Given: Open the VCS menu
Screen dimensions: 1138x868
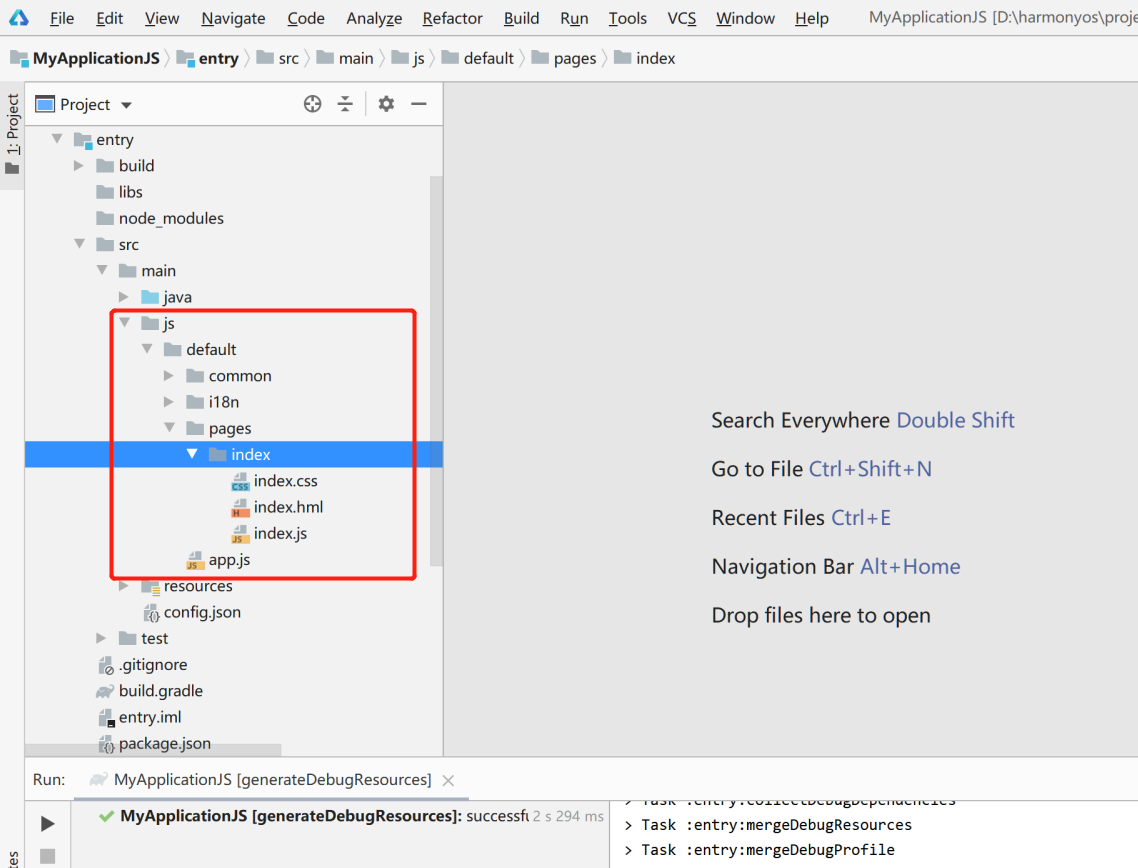Looking at the screenshot, I should [681, 18].
